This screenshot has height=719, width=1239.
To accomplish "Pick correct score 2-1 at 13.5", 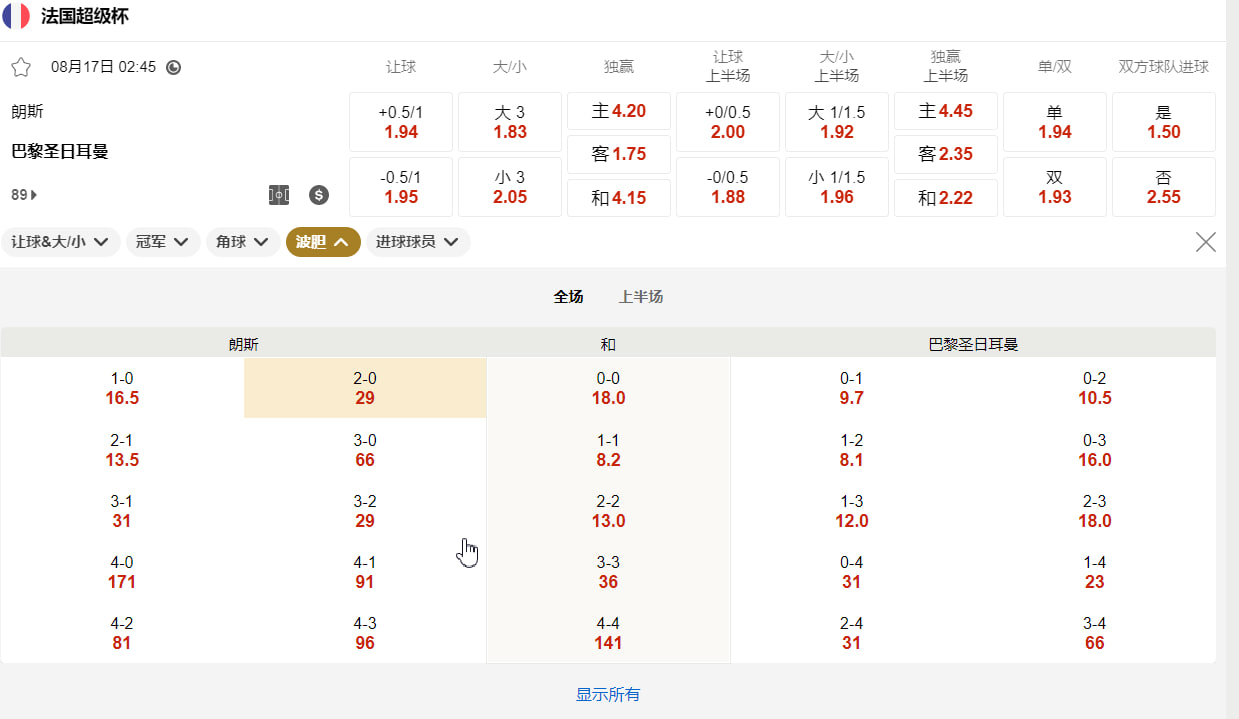I will tap(122, 450).
